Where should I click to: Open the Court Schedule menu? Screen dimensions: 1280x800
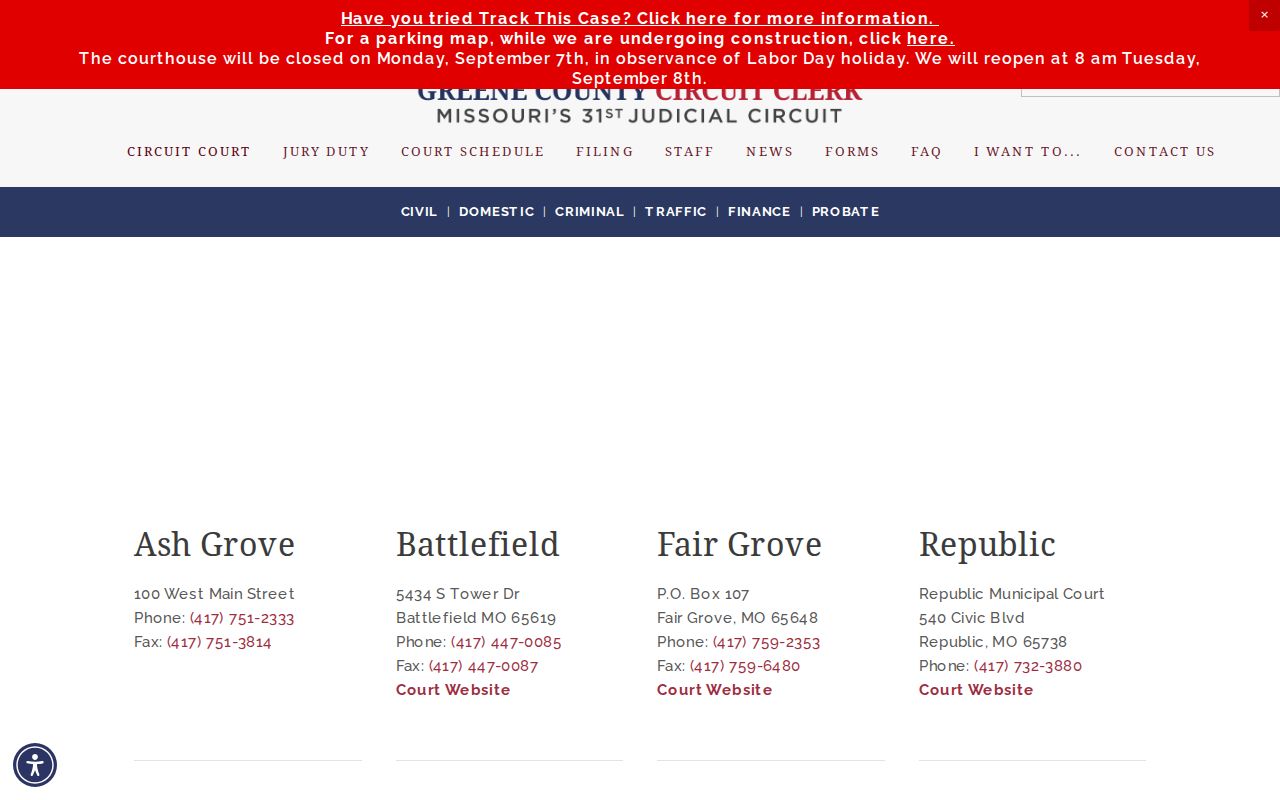click(x=473, y=152)
